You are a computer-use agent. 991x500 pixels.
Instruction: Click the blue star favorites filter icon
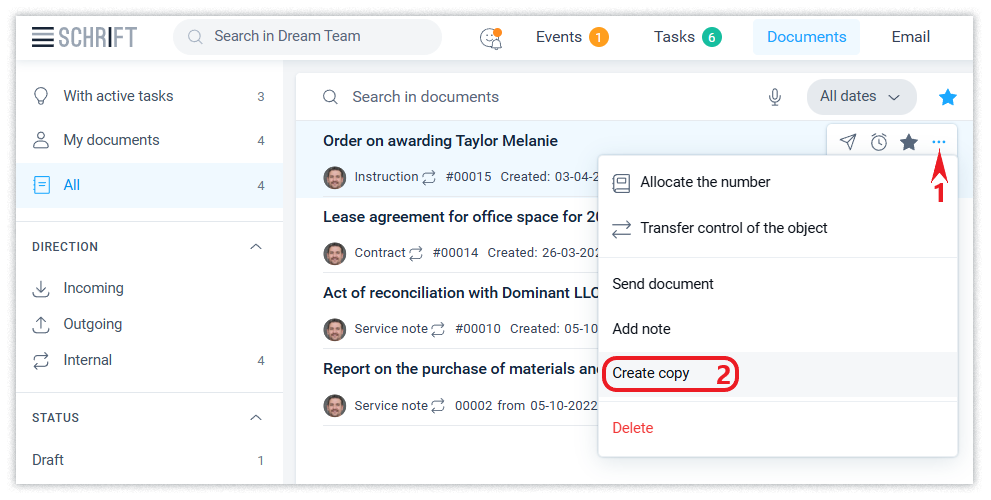947,97
